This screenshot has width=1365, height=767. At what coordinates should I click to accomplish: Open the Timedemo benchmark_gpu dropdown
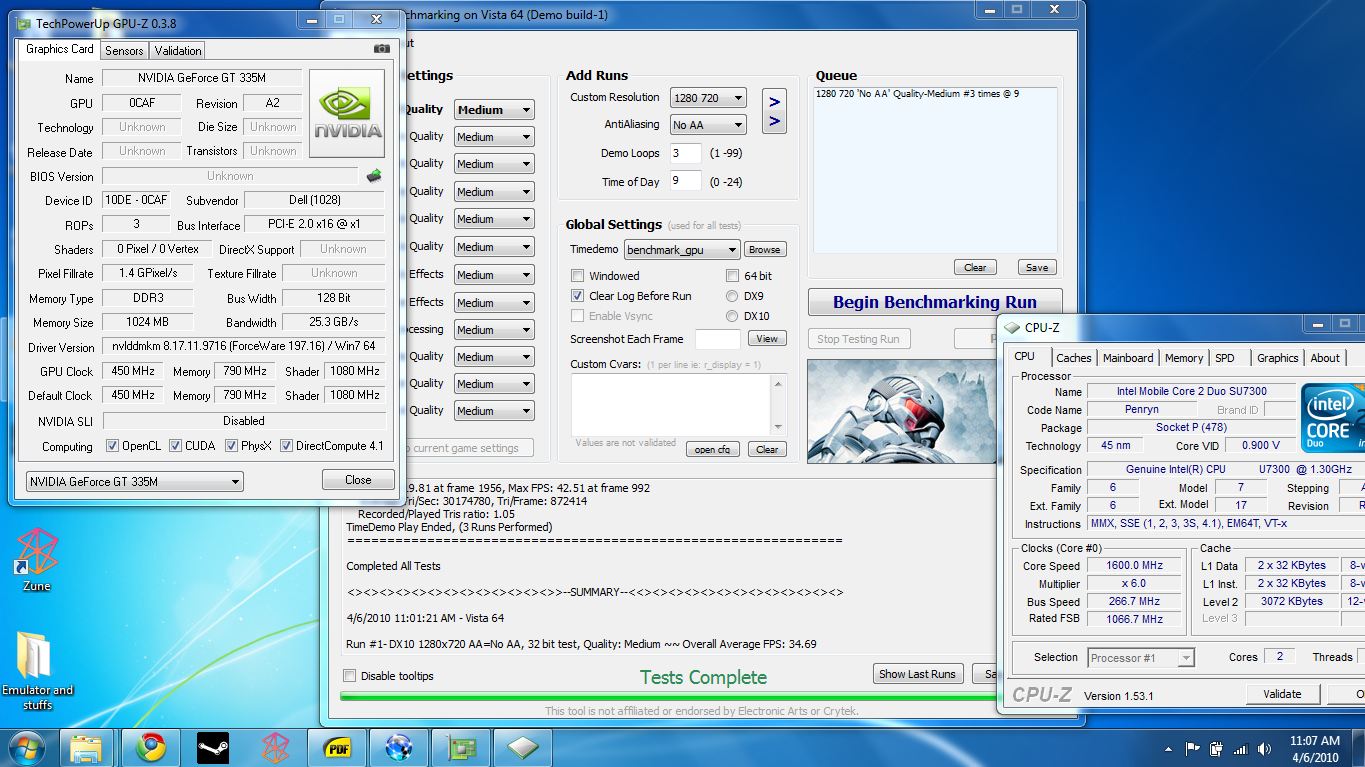click(x=682, y=250)
